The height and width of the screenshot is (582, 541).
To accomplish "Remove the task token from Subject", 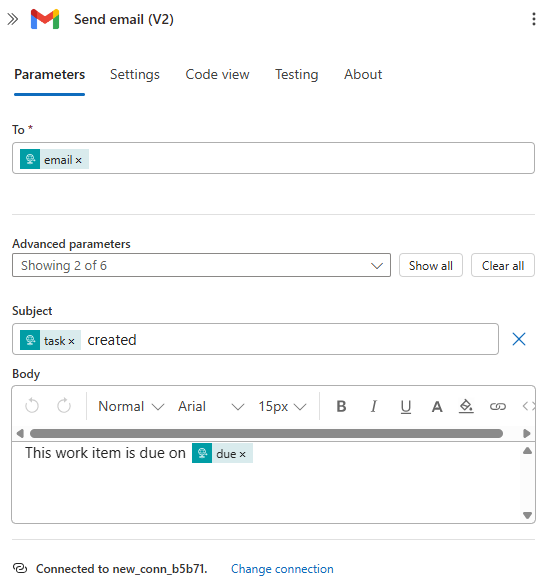I will tap(72, 341).
